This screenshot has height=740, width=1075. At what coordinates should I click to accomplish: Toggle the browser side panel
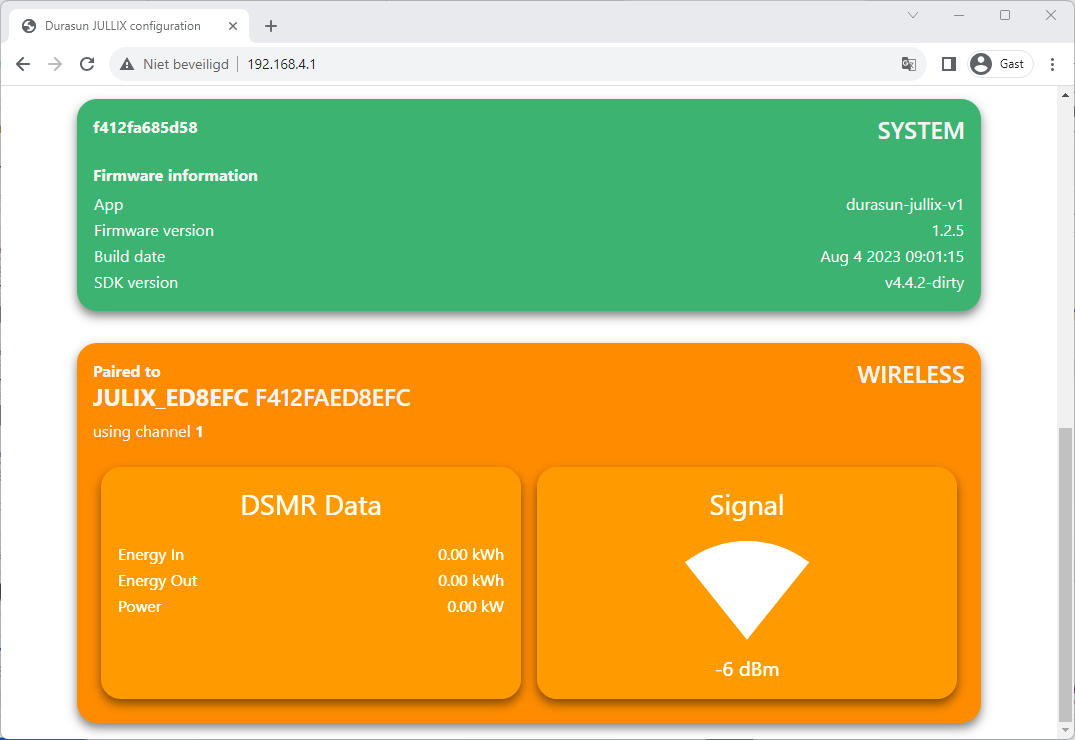949,64
